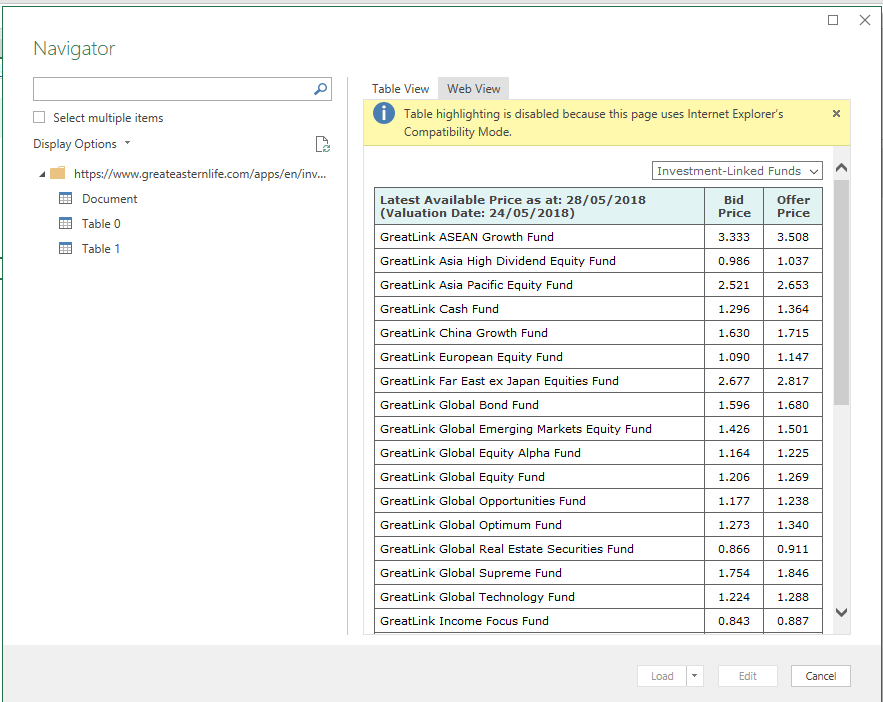This screenshot has width=883, height=702.
Task: Select the greateasternlife URL tree node
Action: (x=200, y=174)
